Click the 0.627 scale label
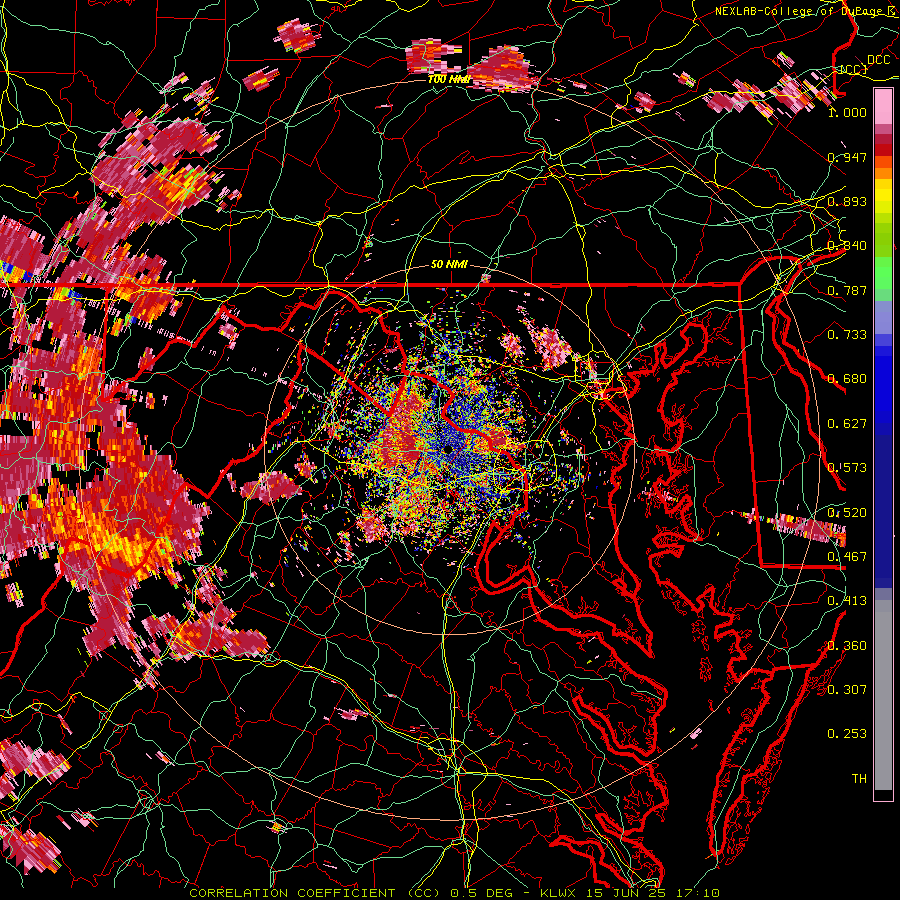900x900 pixels. 847,423
